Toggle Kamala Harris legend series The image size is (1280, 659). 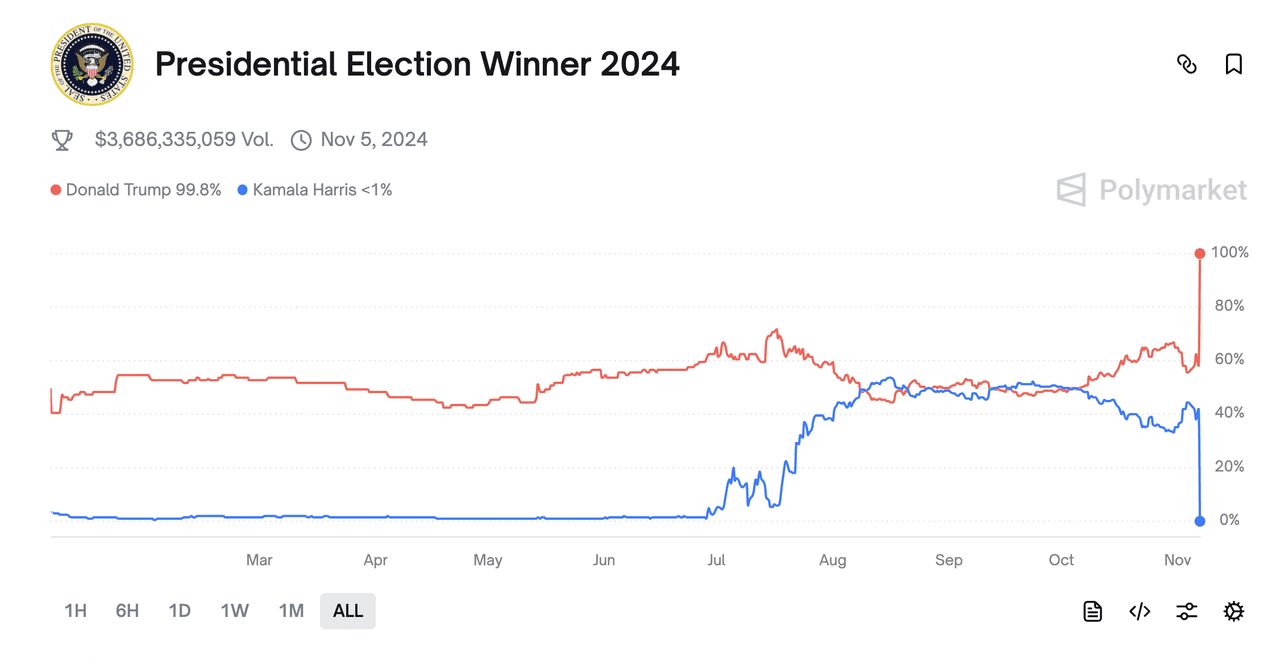tap(315, 190)
